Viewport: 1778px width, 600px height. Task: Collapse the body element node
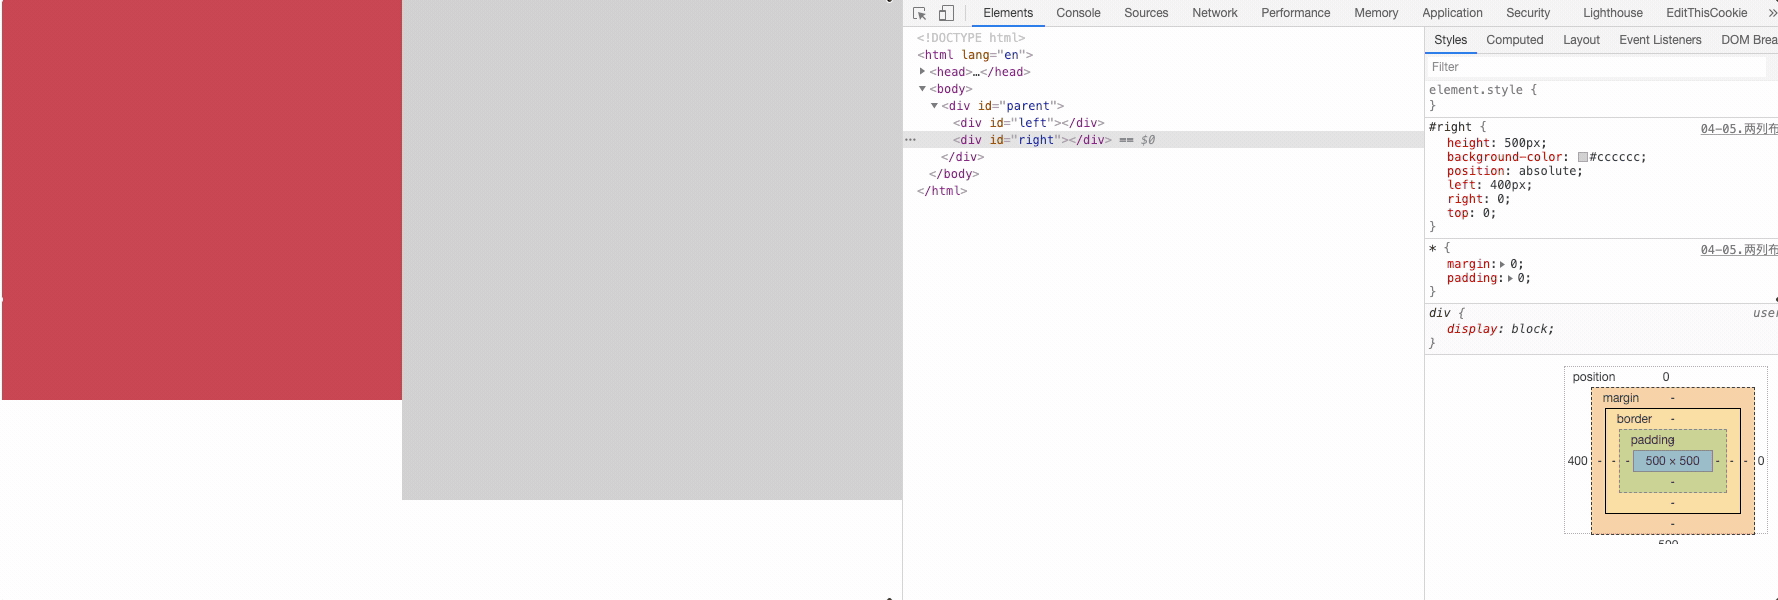pos(922,89)
